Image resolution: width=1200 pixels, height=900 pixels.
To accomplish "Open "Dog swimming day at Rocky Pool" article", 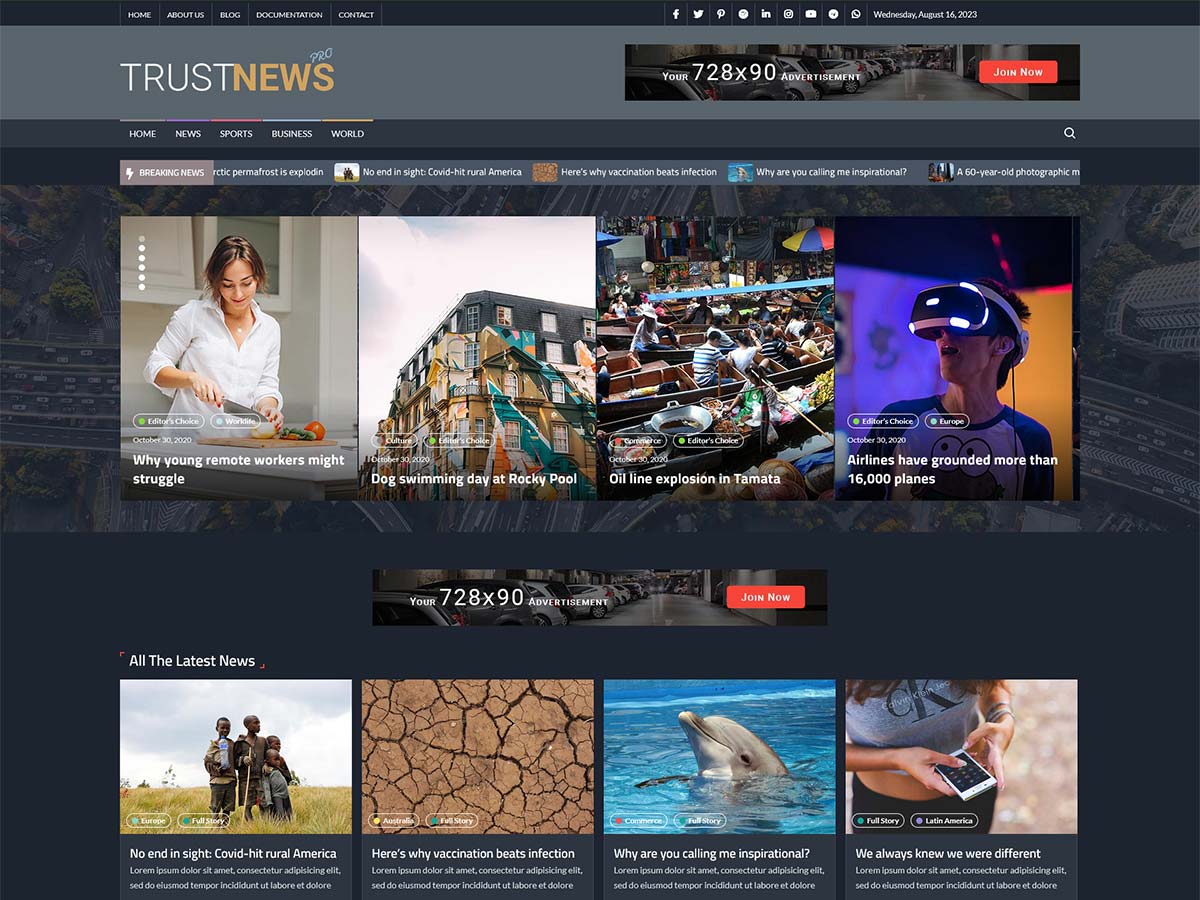I will tap(474, 479).
